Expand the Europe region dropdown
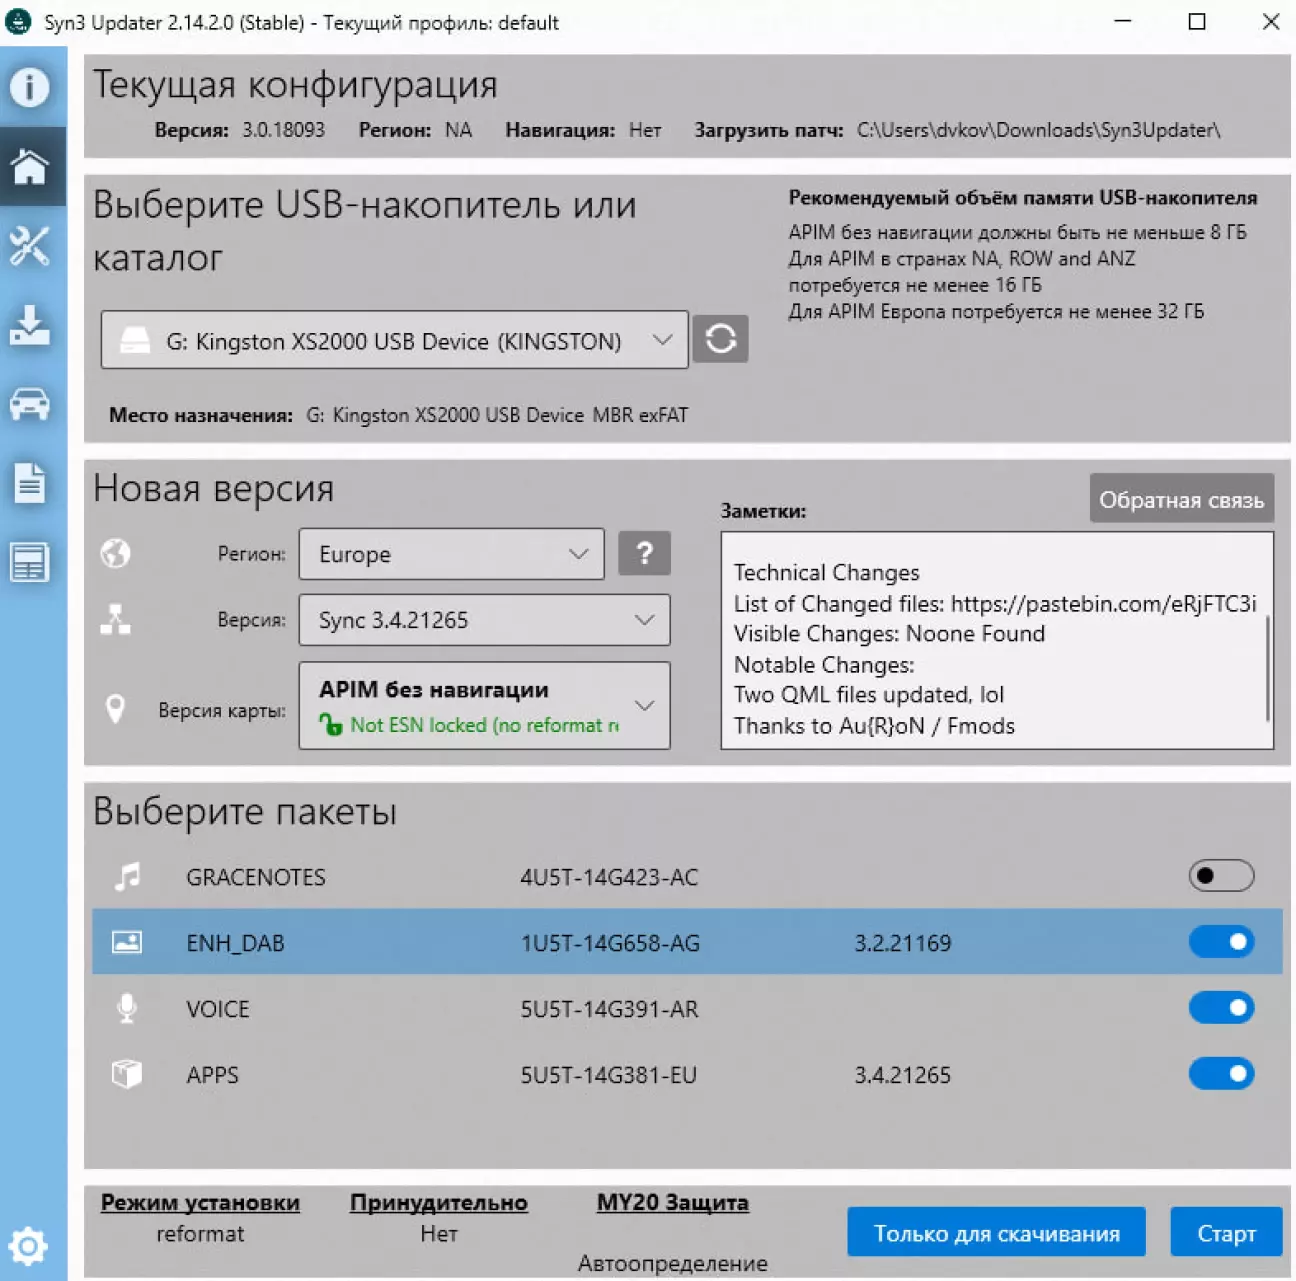The width and height of the screenshot is (1296, 1281). (451, 554)
